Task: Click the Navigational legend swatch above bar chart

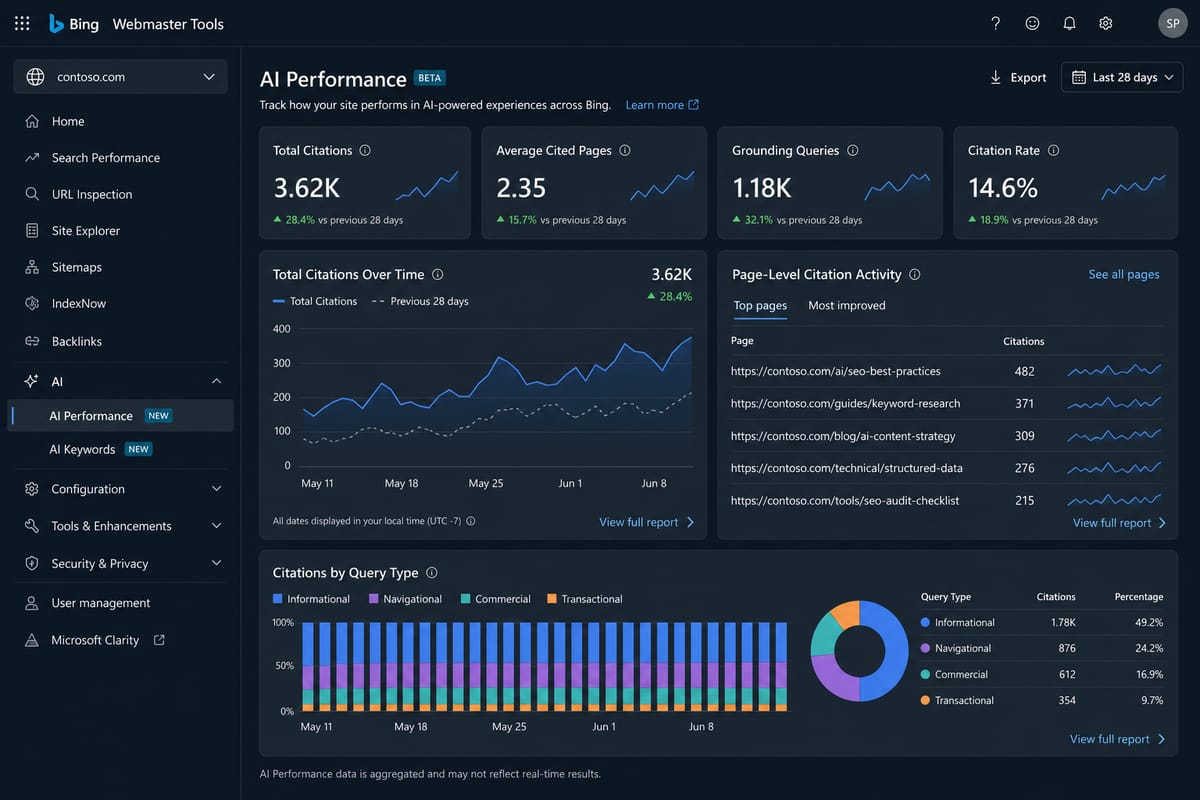Action: (x=374, y=599)
